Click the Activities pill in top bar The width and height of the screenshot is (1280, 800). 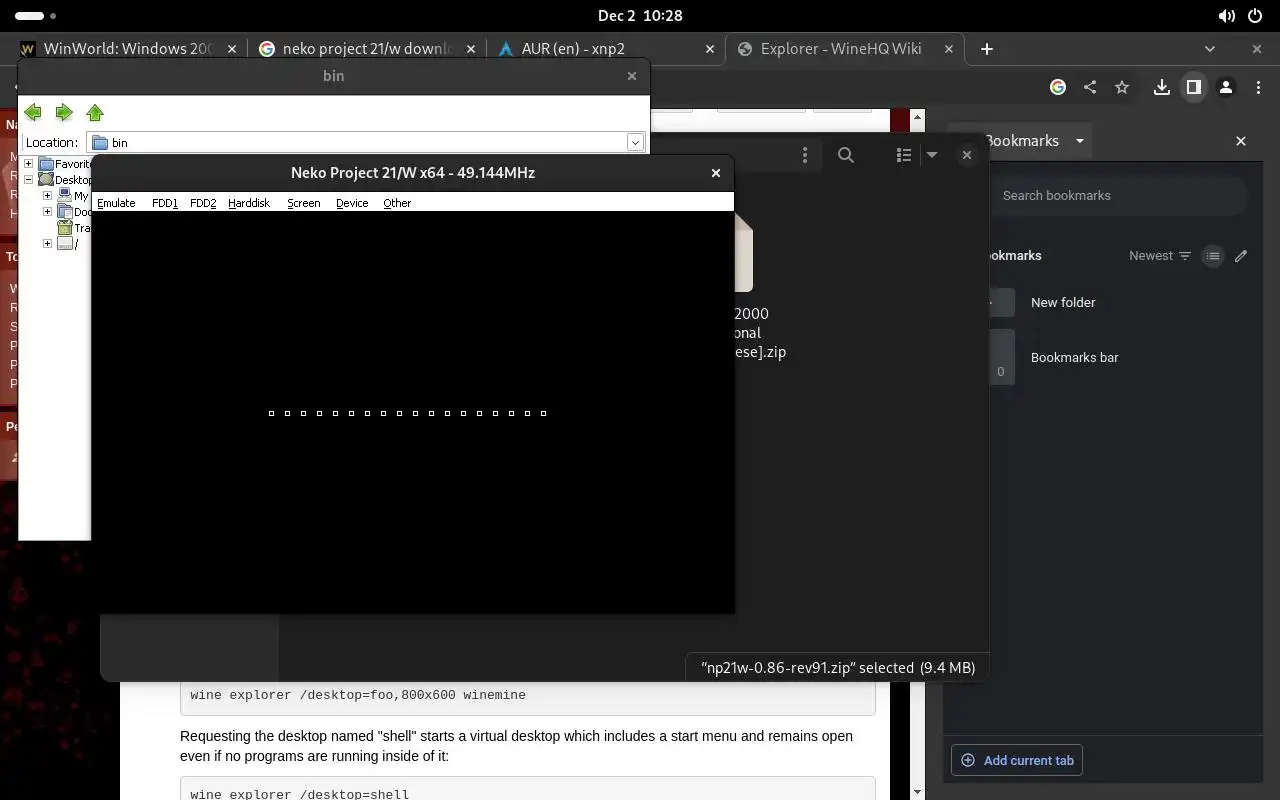tap(36, 16)
